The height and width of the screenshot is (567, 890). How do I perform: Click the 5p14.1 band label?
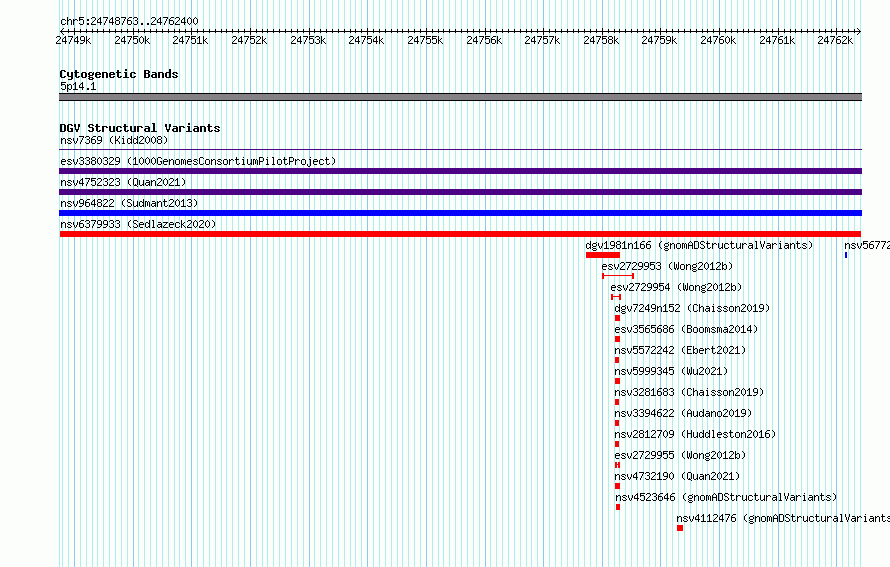78,86
